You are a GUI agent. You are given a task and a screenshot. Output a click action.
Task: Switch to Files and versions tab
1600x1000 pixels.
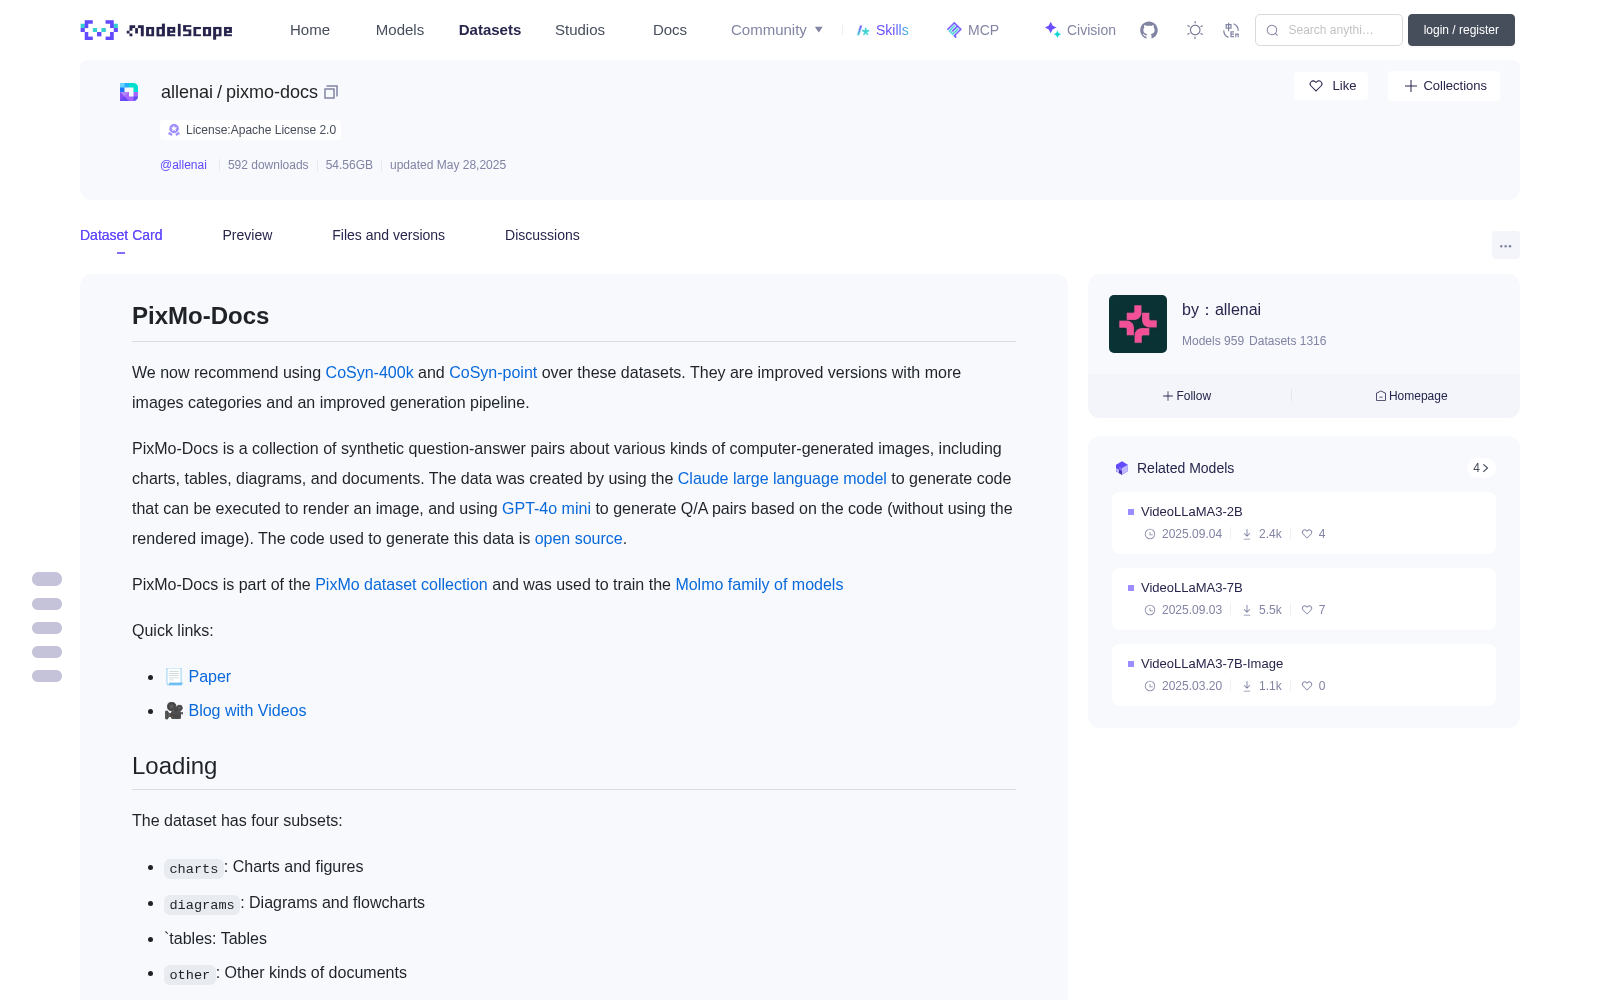[x=388, y=235]
